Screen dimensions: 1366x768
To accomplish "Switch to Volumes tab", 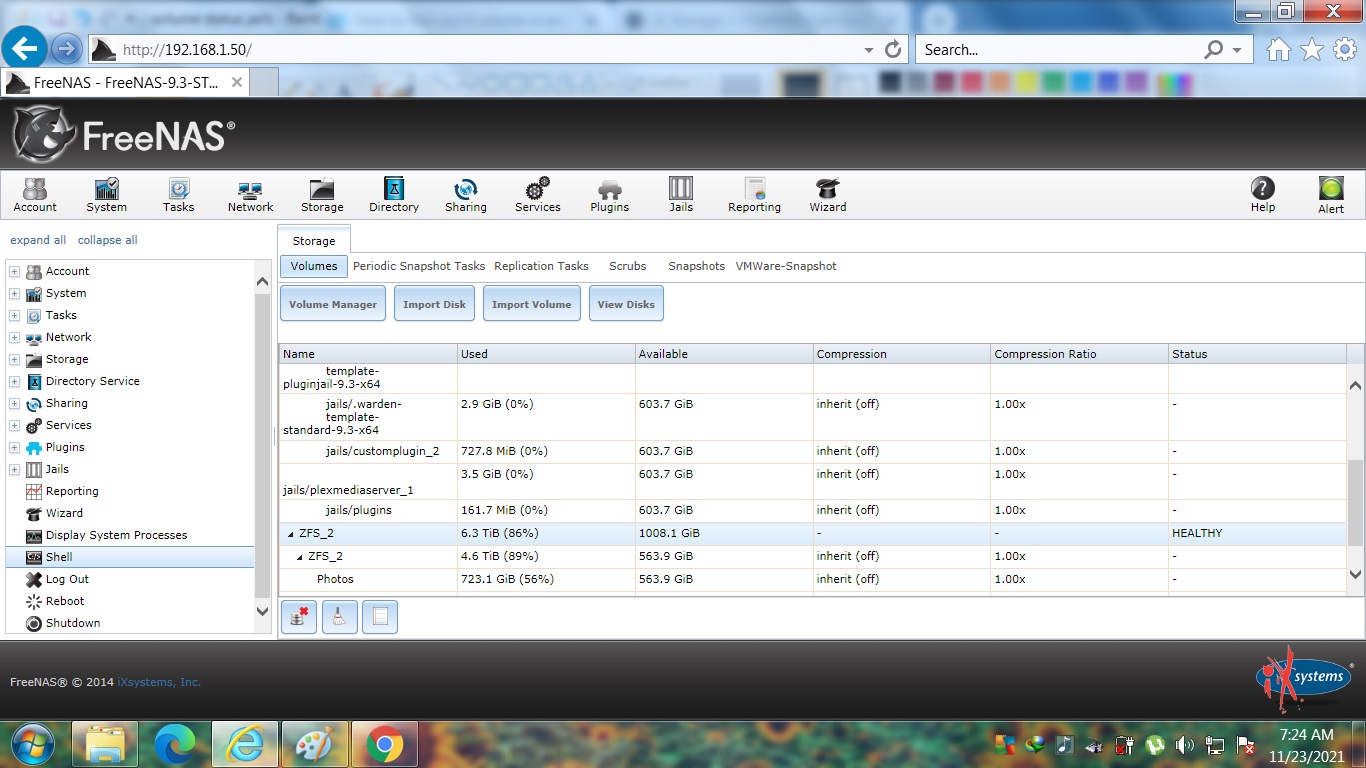I will pyautogui.click(x=314, y=266).
